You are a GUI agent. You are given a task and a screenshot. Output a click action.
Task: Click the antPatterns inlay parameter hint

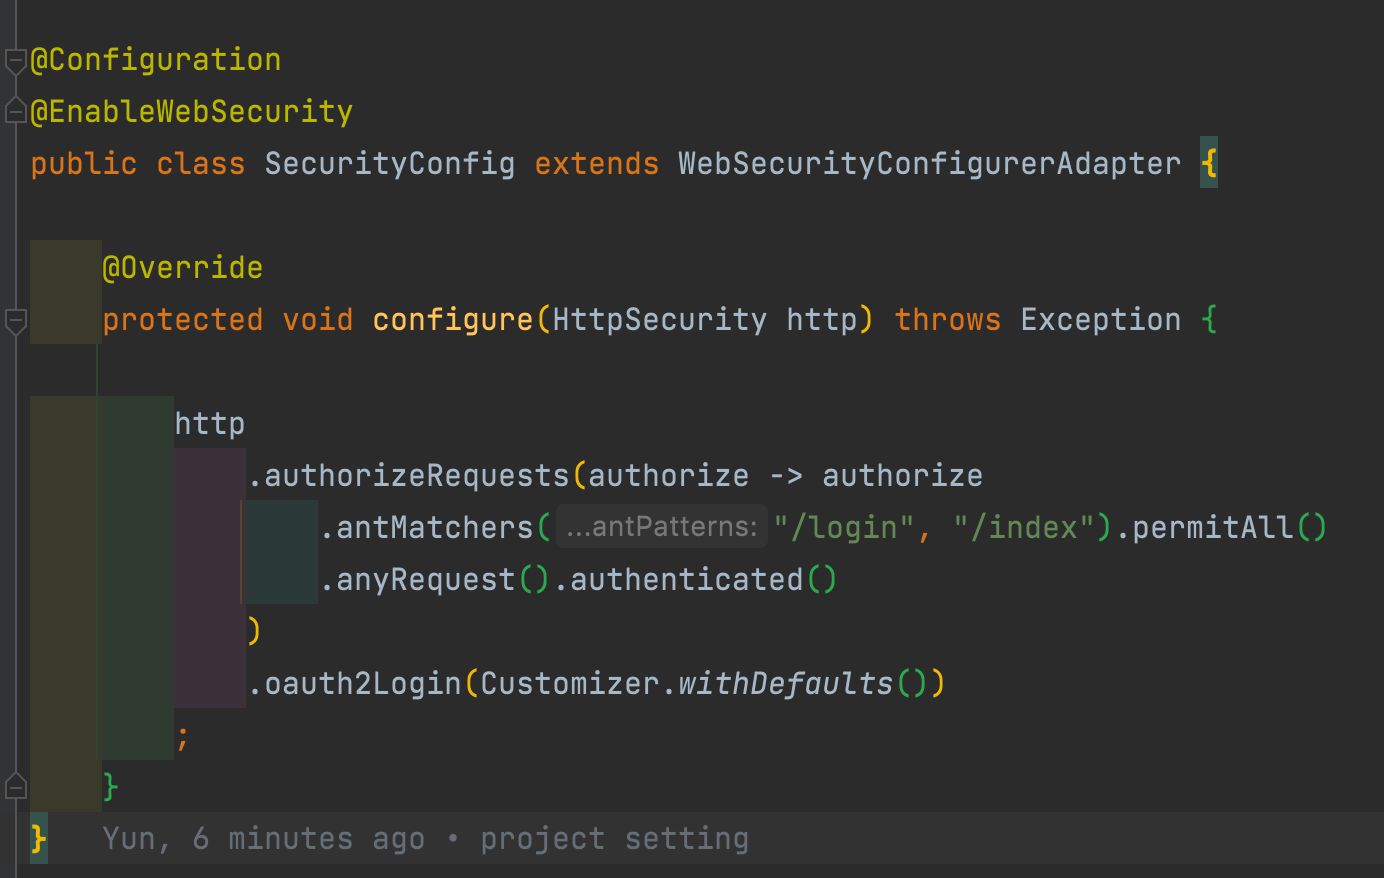[661, 527]
